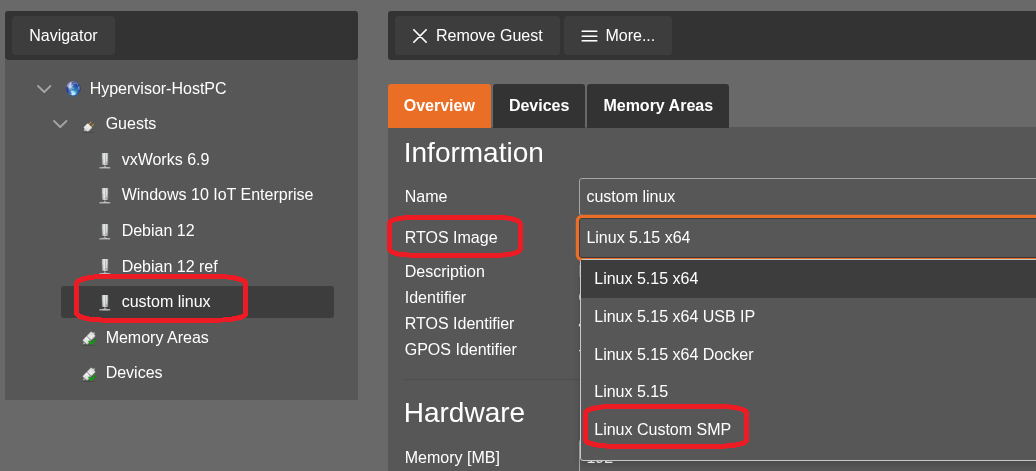Click the Guests folder icon
This screenshot has width=1036, height=471.
pos(89,124)
